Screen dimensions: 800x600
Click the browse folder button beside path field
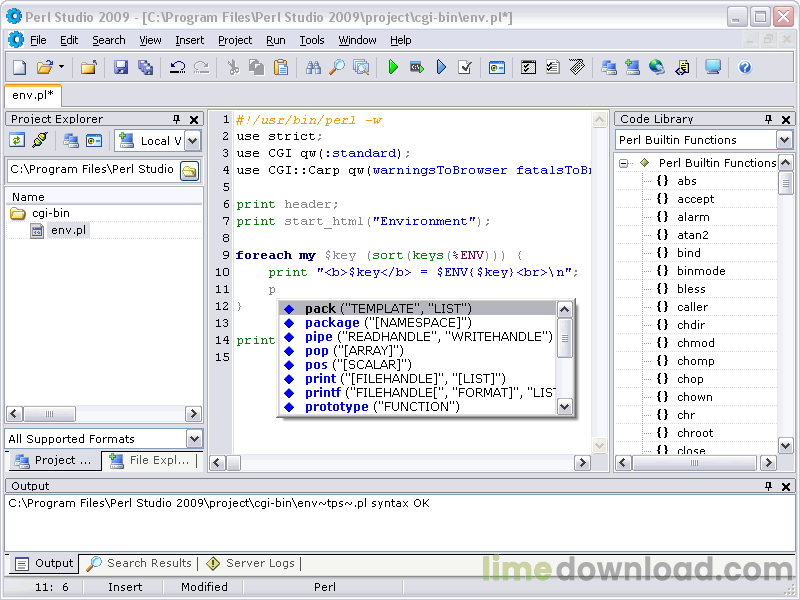[189, 170]
